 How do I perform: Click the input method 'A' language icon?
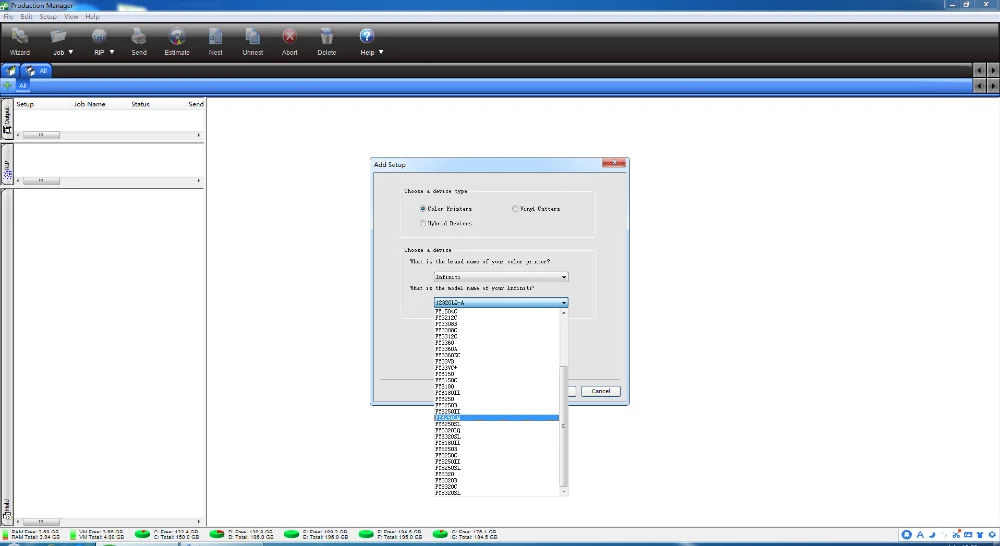[920, 535]
